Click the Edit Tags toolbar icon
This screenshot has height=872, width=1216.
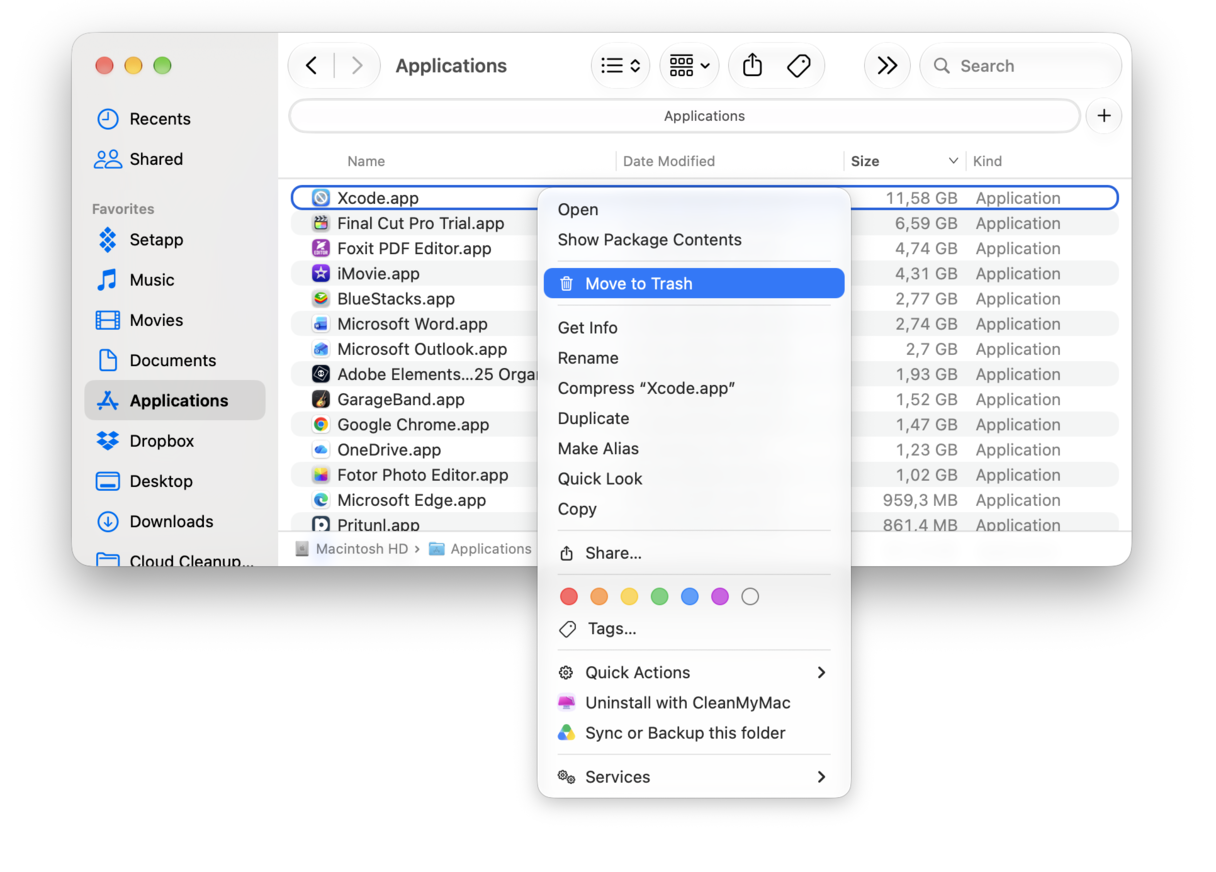pos(799,66)
